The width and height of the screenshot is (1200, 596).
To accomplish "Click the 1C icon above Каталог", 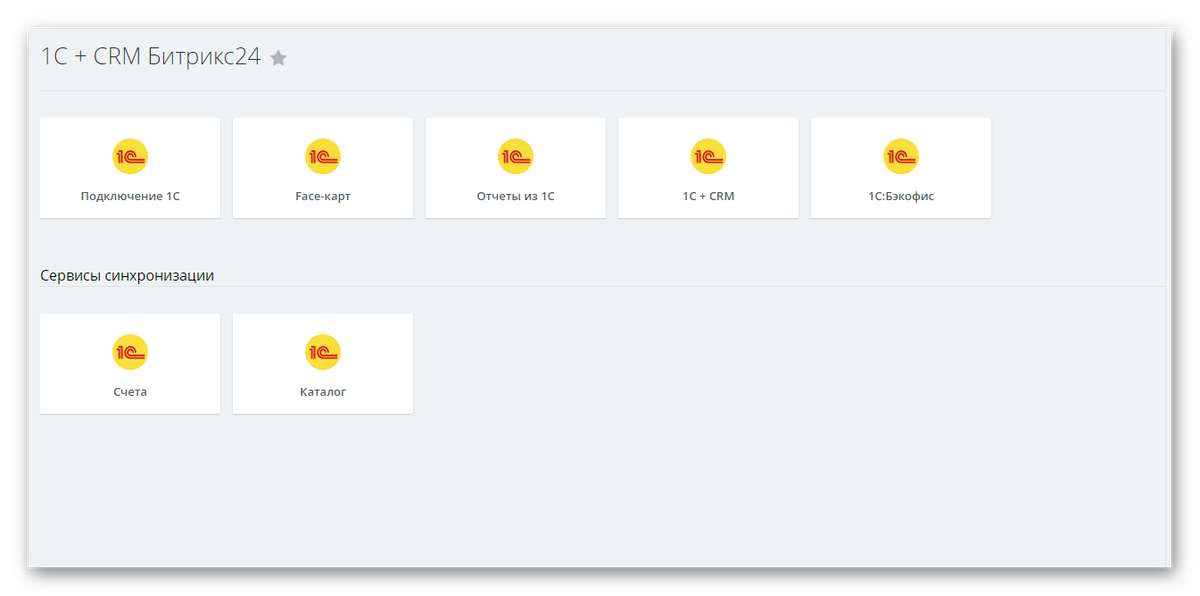I will (323, 352).
